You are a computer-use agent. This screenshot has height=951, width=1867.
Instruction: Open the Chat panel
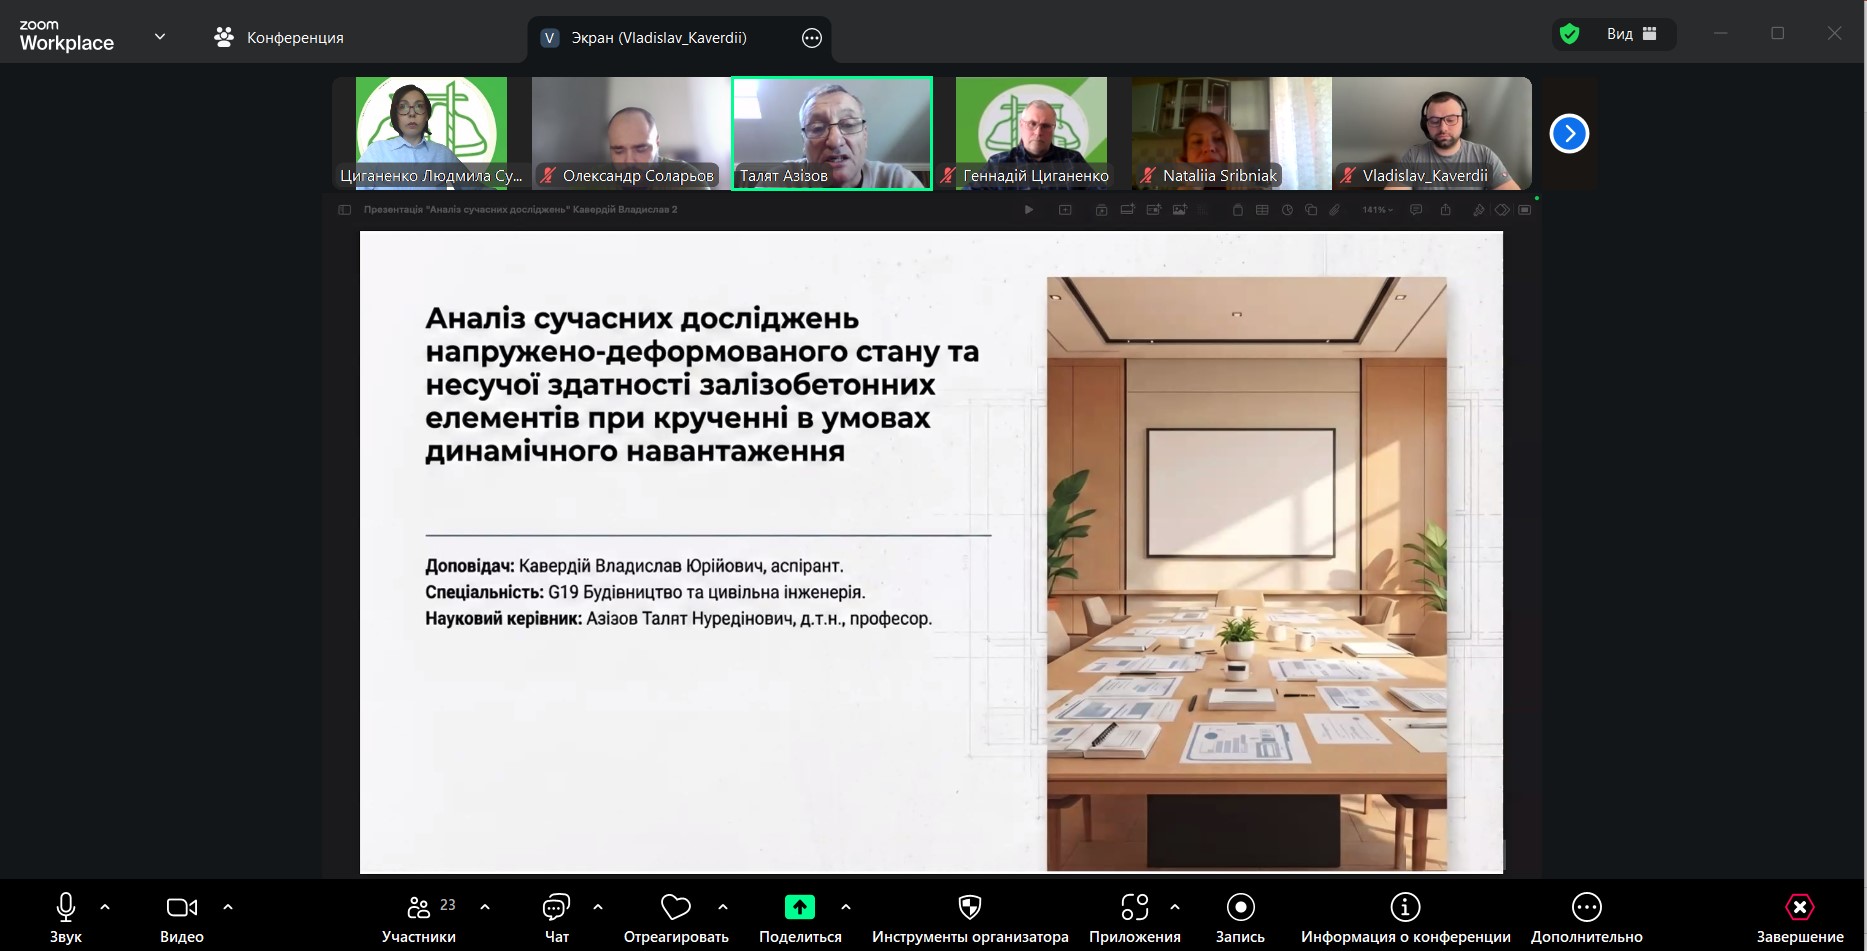[556, 907]
